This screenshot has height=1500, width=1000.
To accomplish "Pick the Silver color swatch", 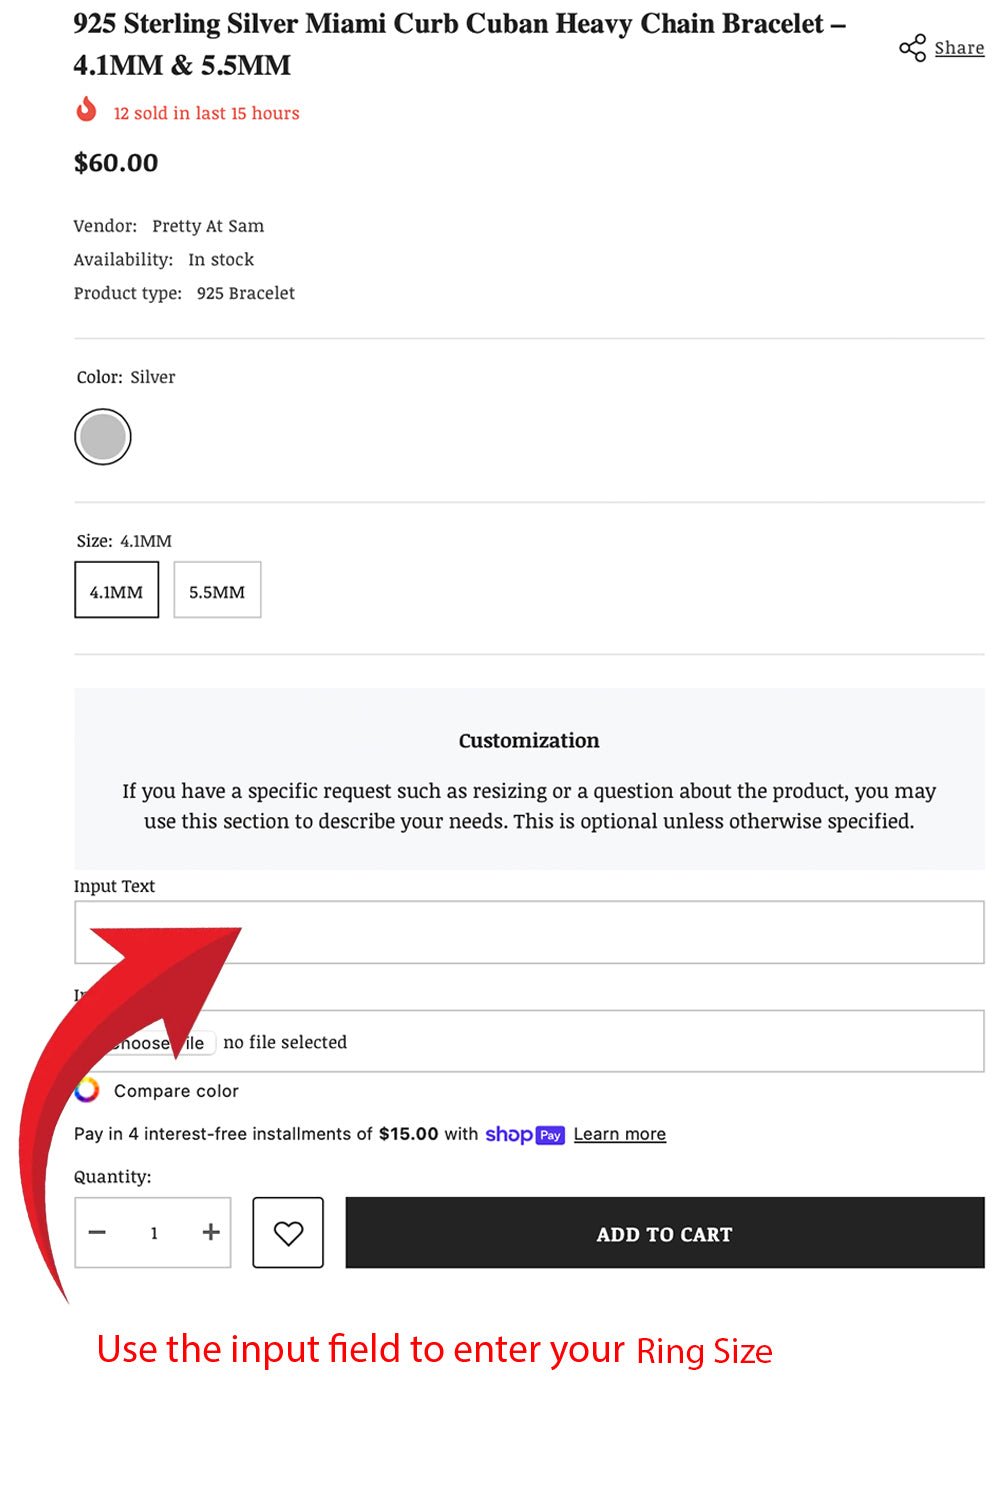I will point(103,437).
